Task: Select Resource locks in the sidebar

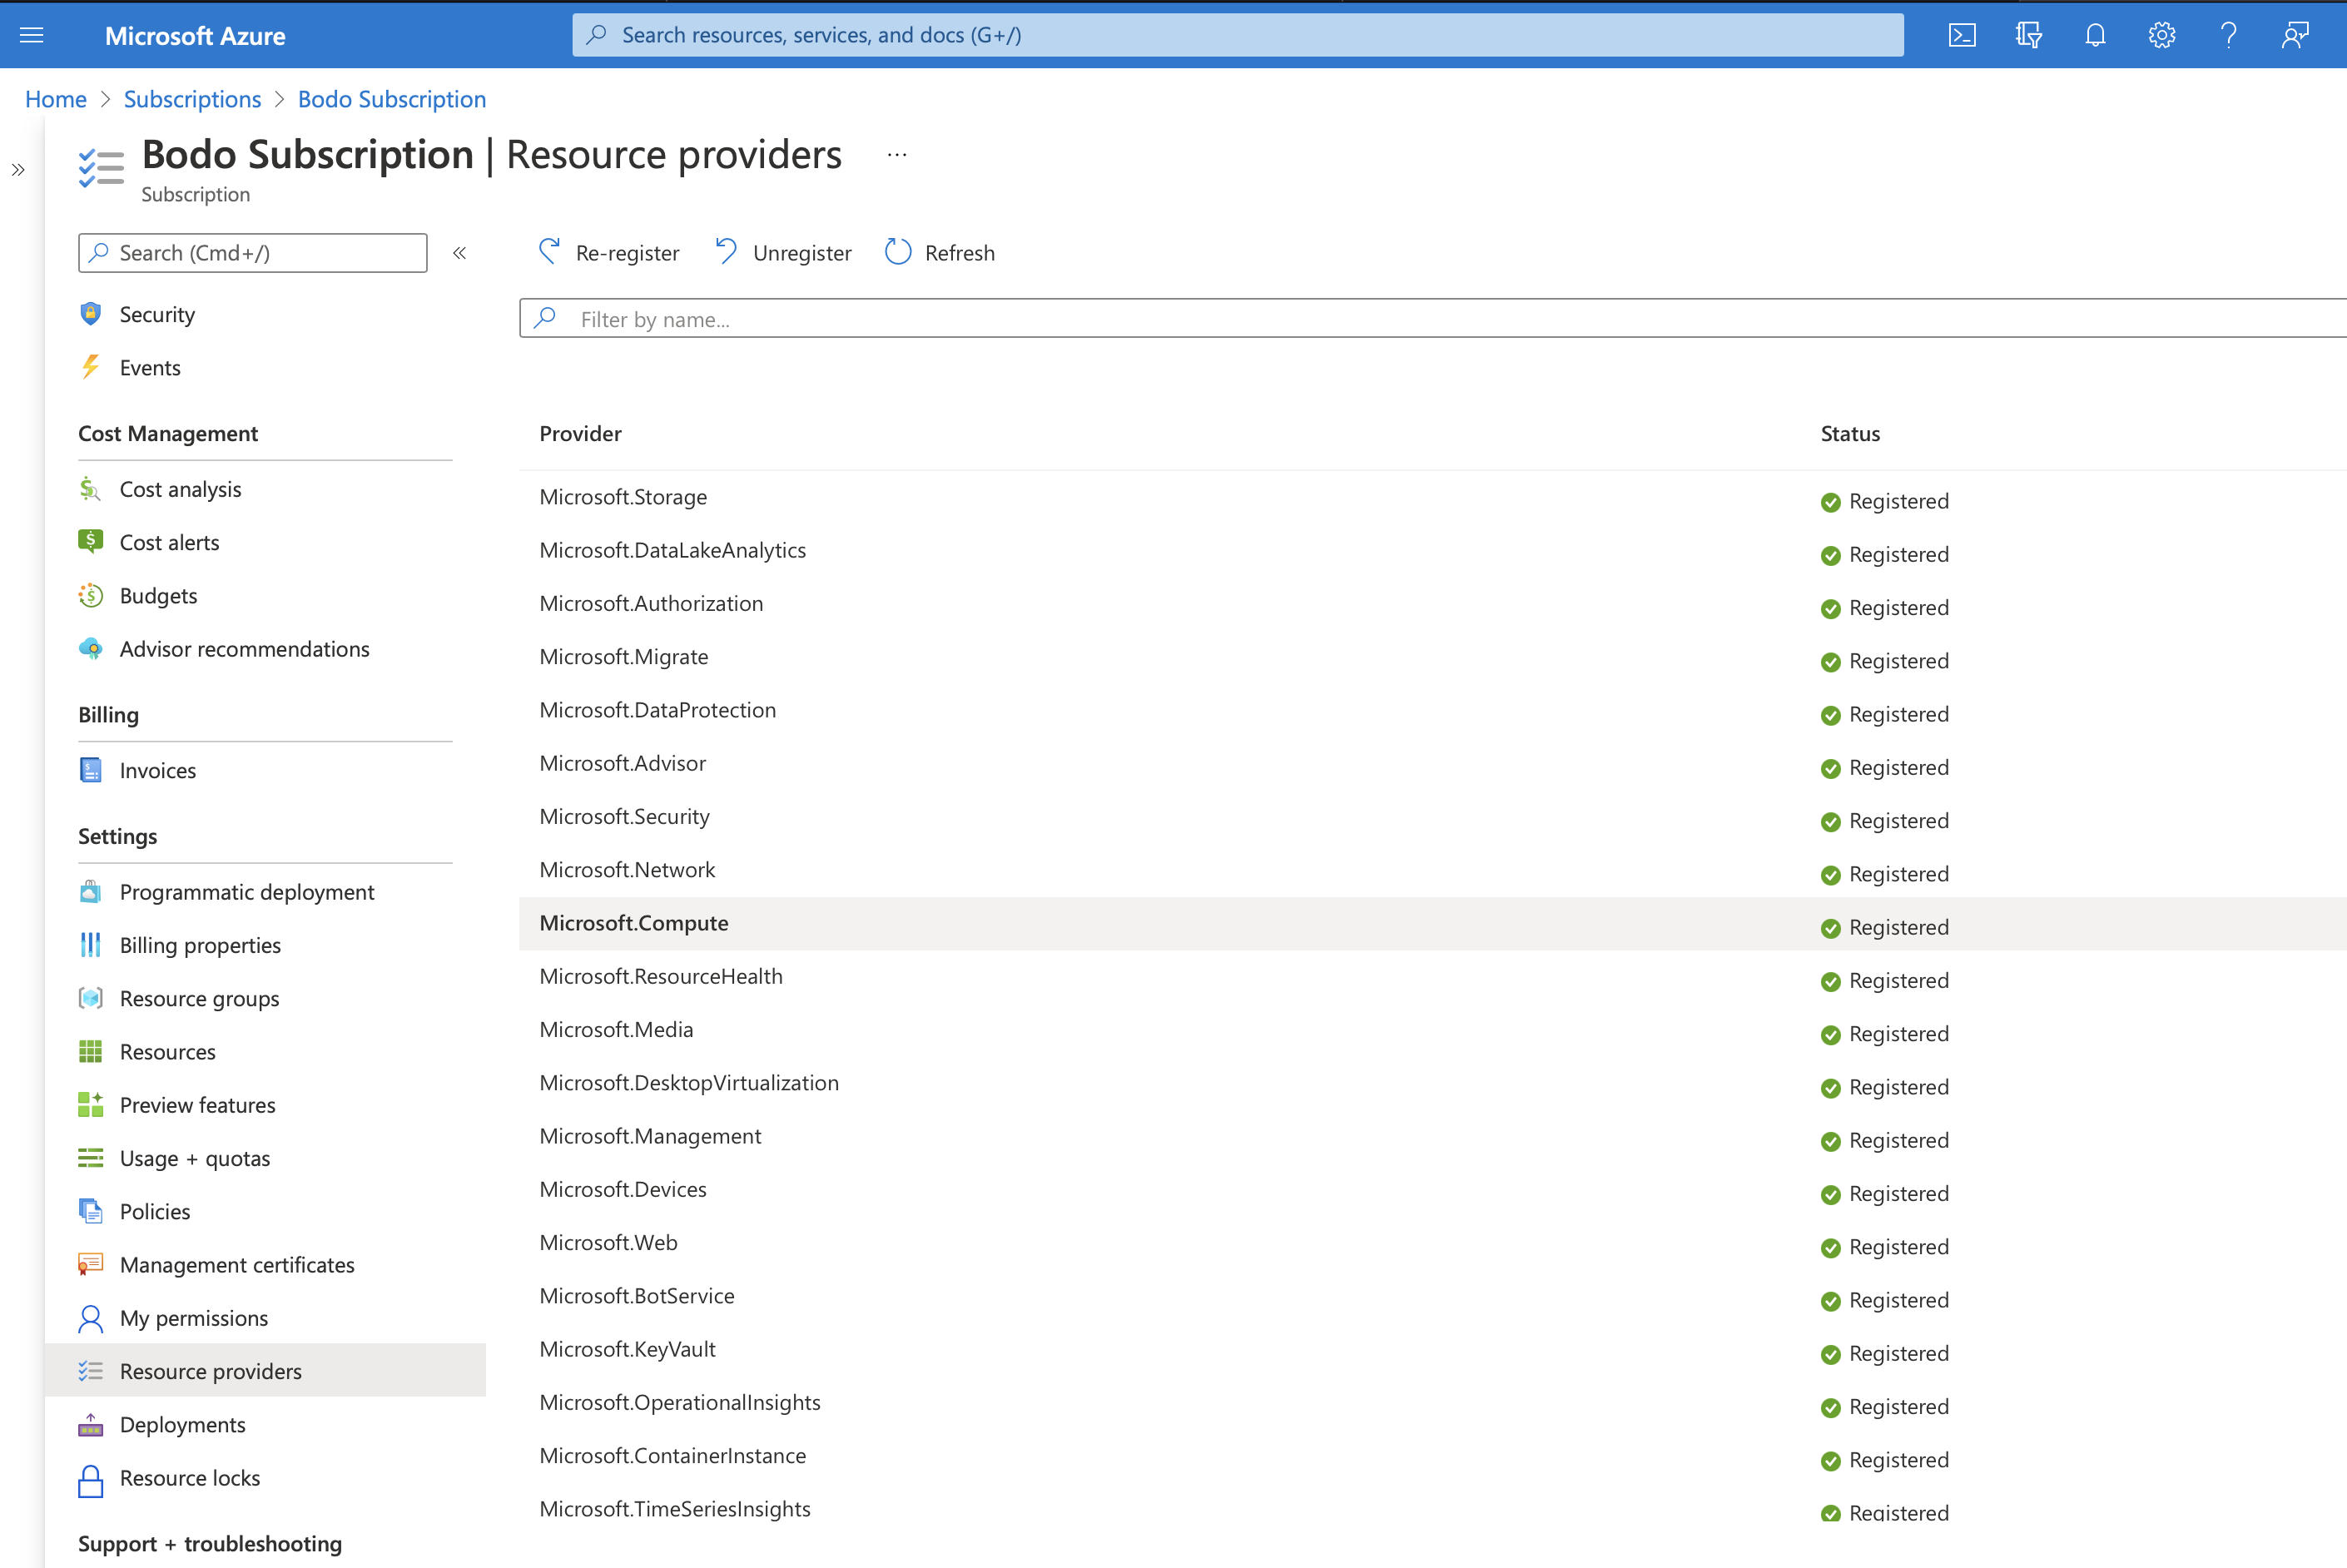Action: [x=190, y=1478]
